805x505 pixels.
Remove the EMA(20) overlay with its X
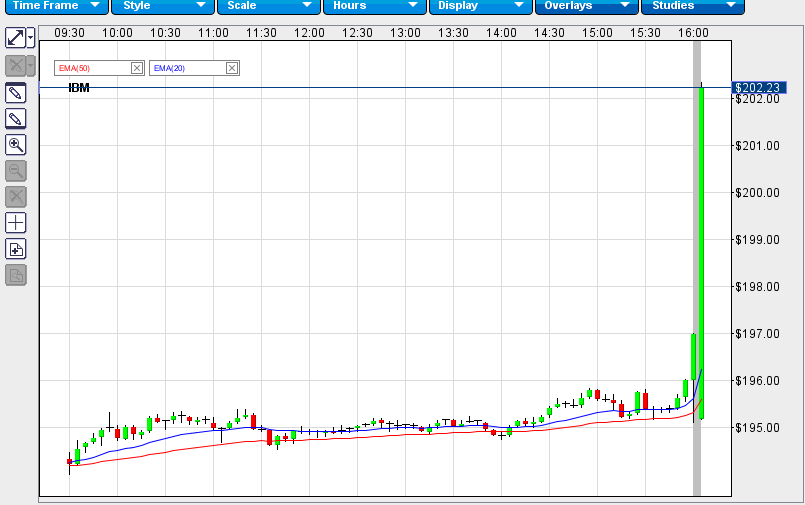[232, 68]
